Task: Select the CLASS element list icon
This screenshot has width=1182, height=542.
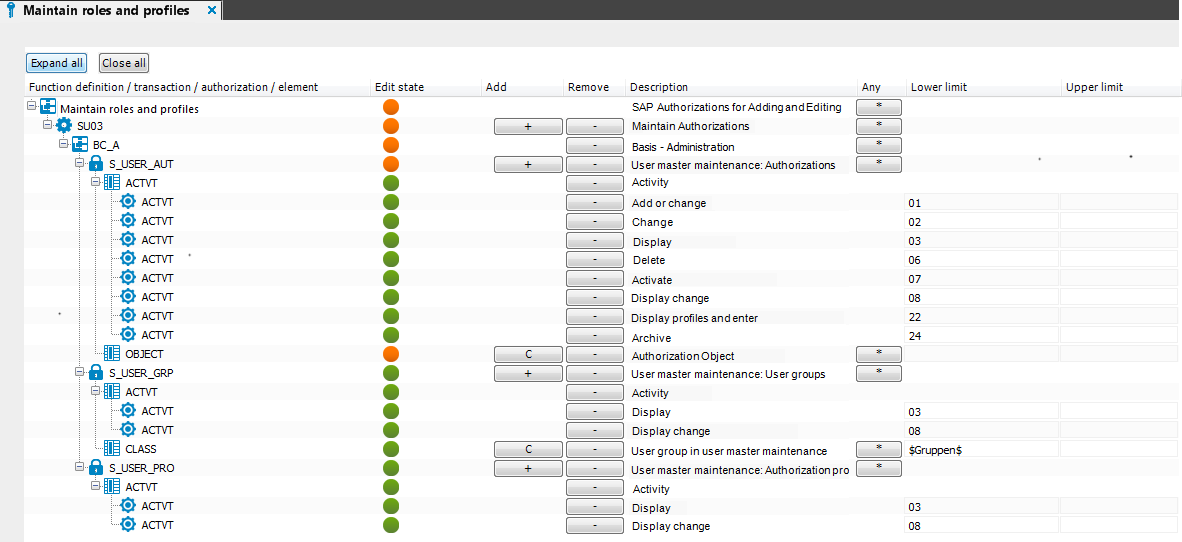Action: [x=112, y=449]
